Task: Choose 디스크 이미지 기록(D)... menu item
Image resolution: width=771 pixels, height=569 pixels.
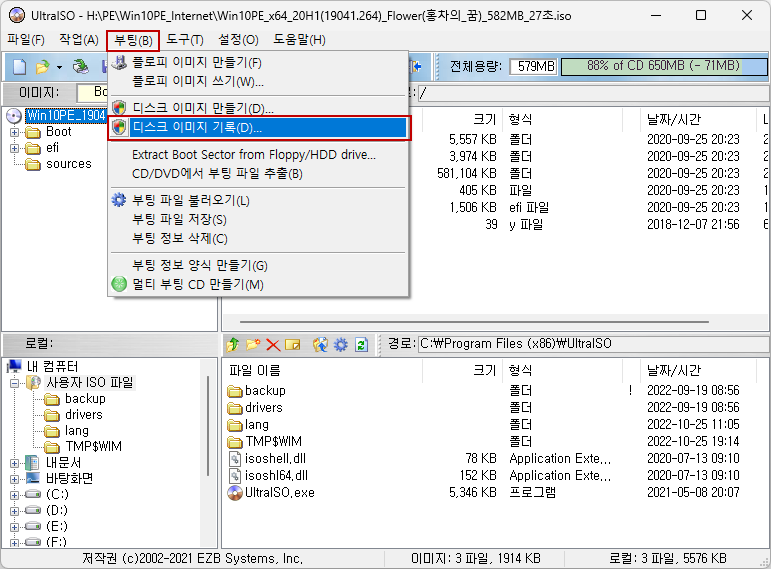Action: click(259, 128)
